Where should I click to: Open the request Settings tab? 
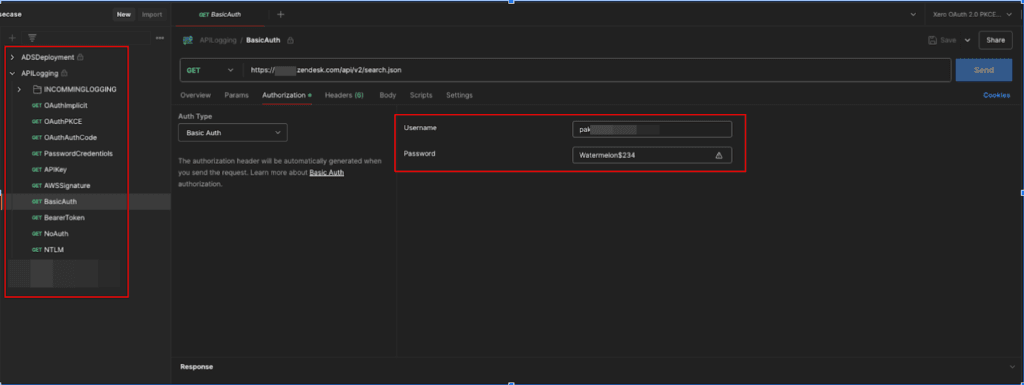coord(459,95)
